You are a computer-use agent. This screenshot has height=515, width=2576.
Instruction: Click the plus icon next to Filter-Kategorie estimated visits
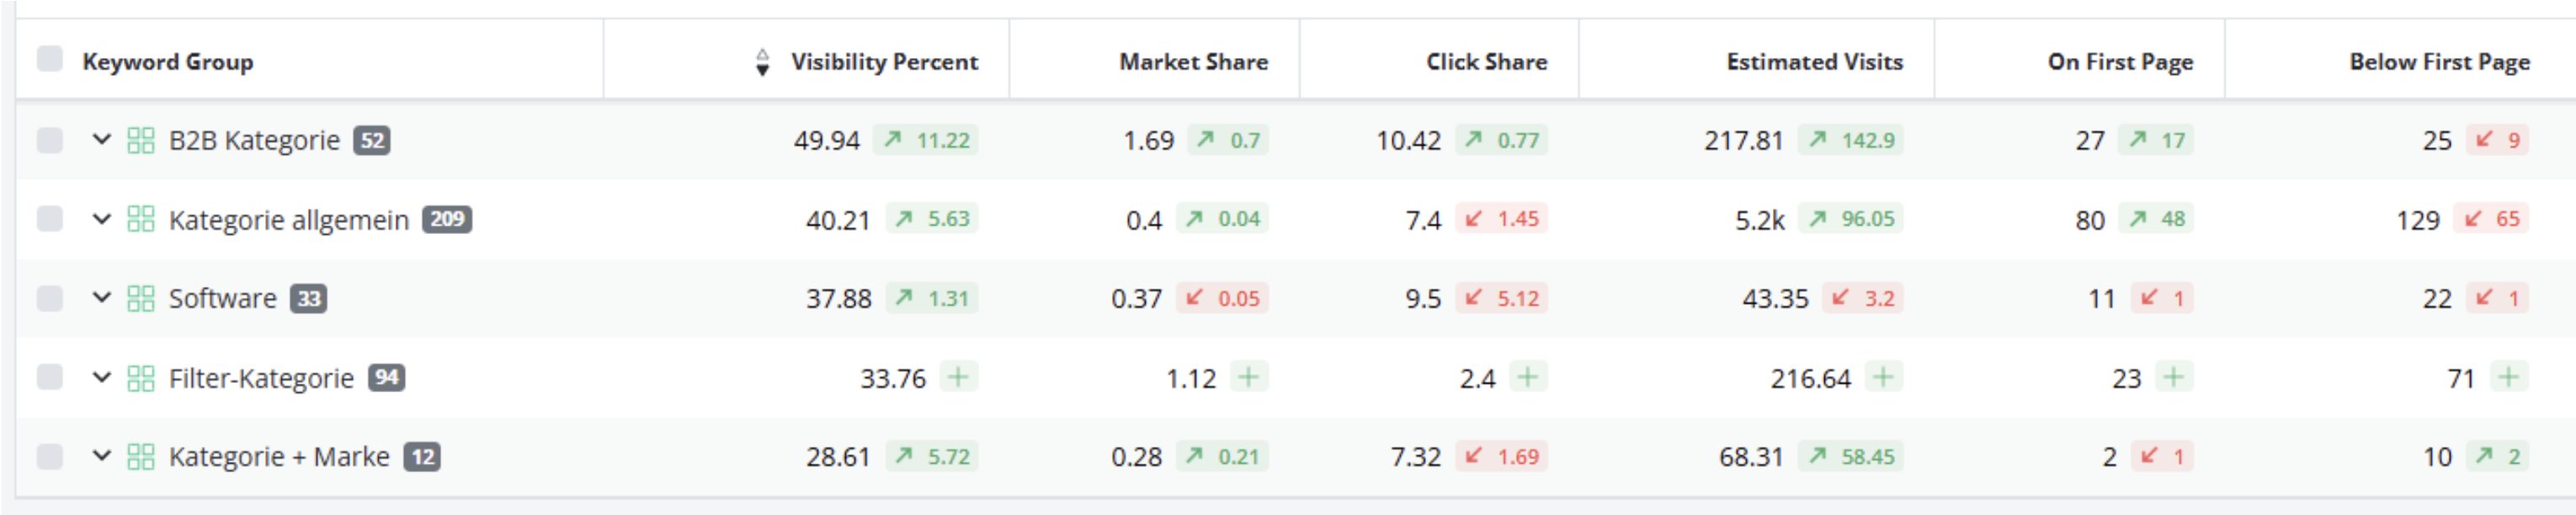pyautogui.click(x=1883, y=377)
